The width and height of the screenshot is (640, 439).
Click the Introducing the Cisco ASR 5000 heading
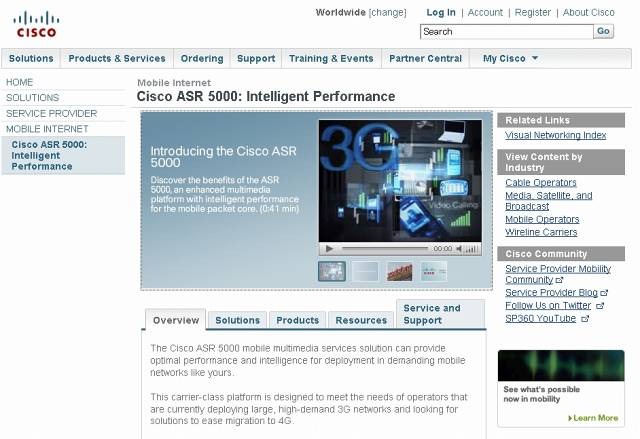tap(223, 157)
